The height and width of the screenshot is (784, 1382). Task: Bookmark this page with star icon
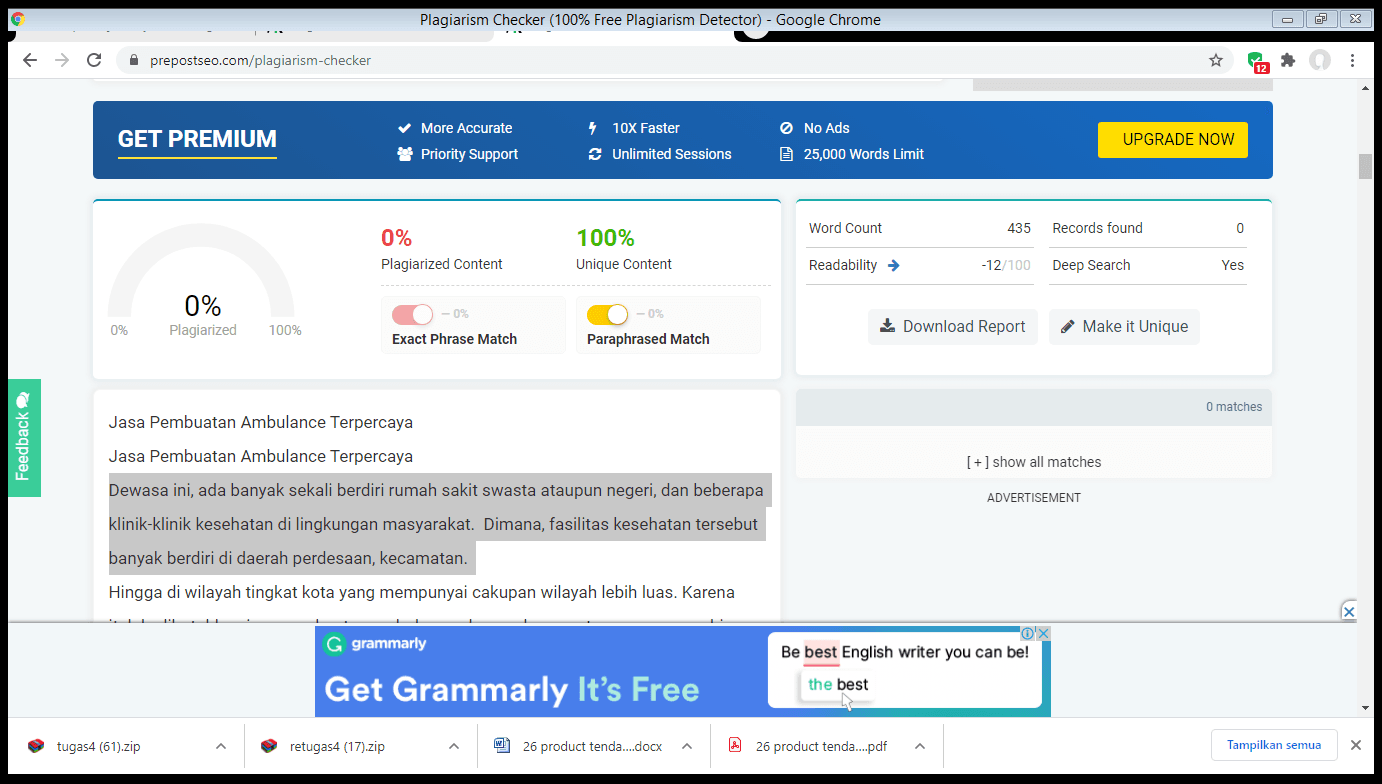coord(1216,60)
